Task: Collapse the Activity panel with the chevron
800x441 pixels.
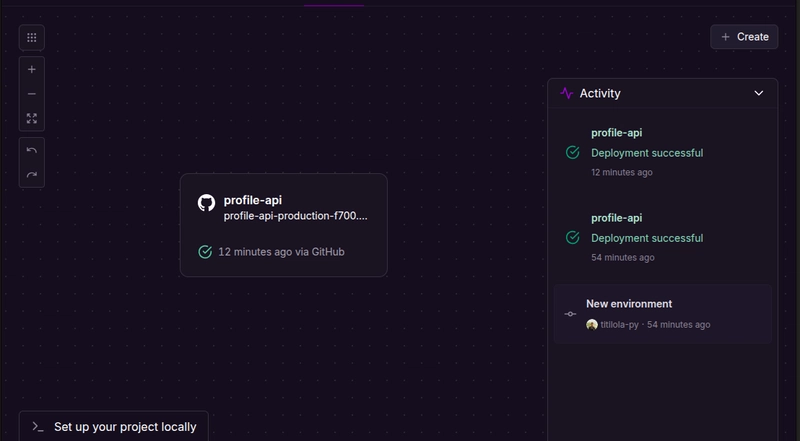Action: pos(758,93)
